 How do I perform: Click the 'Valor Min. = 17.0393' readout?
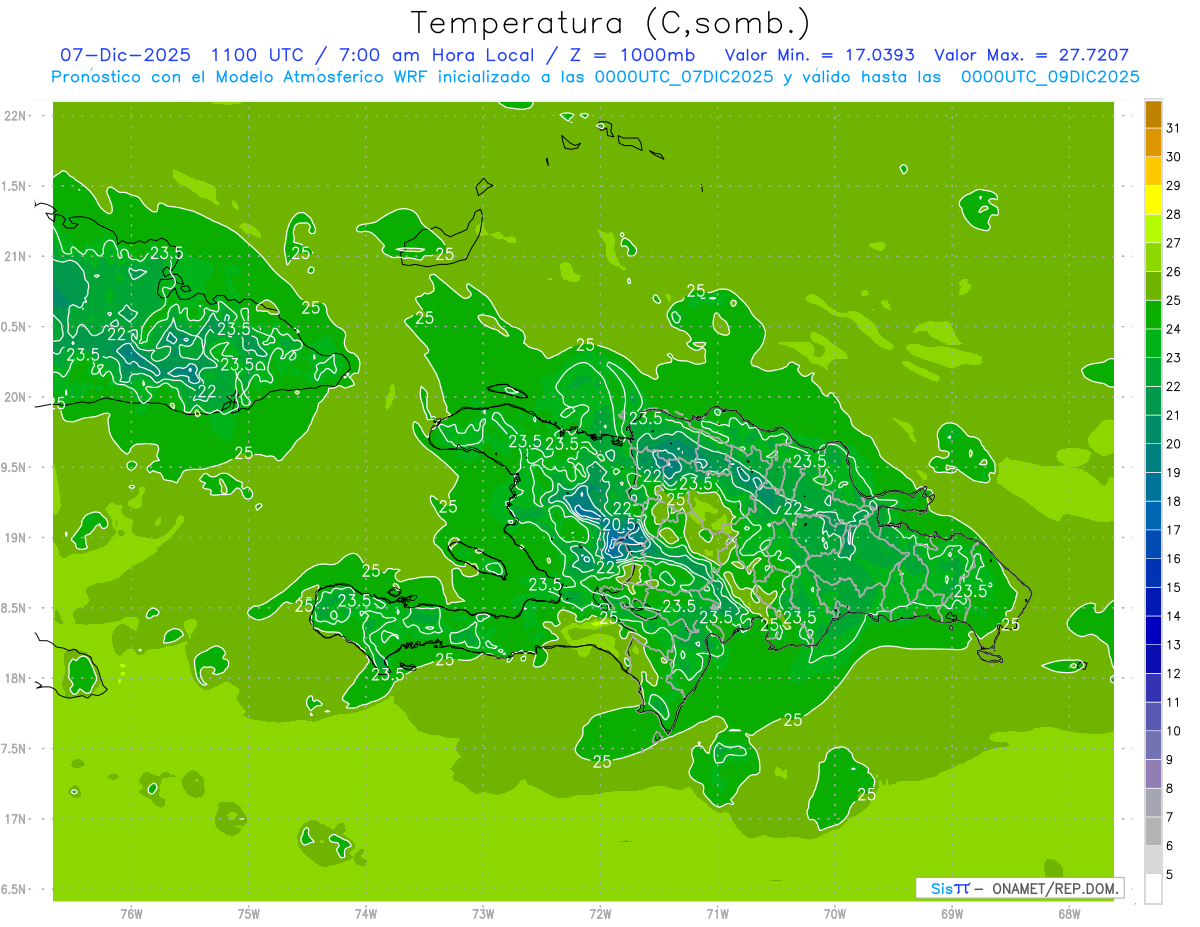pos(820,56)
